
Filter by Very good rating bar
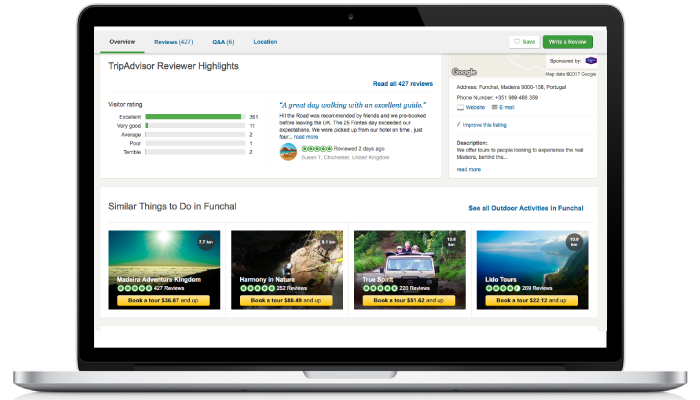coord(195,125)
